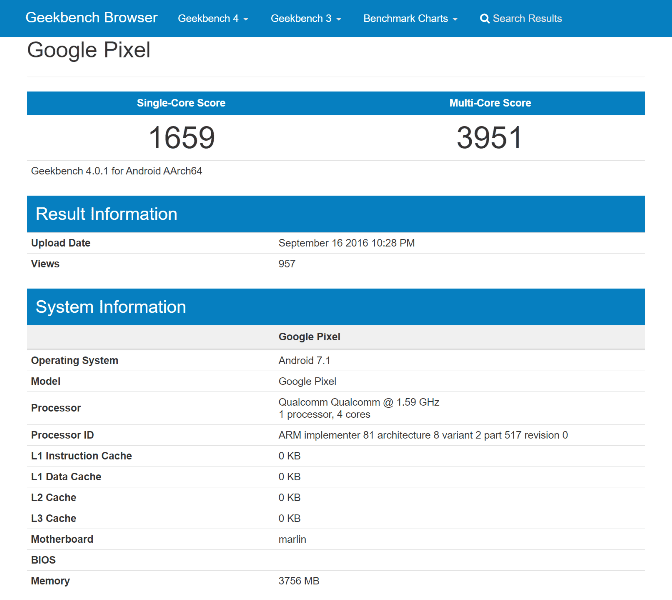Open the Benchmark Charts dropdown
The image size is (672, 600).
pos(410,18)
